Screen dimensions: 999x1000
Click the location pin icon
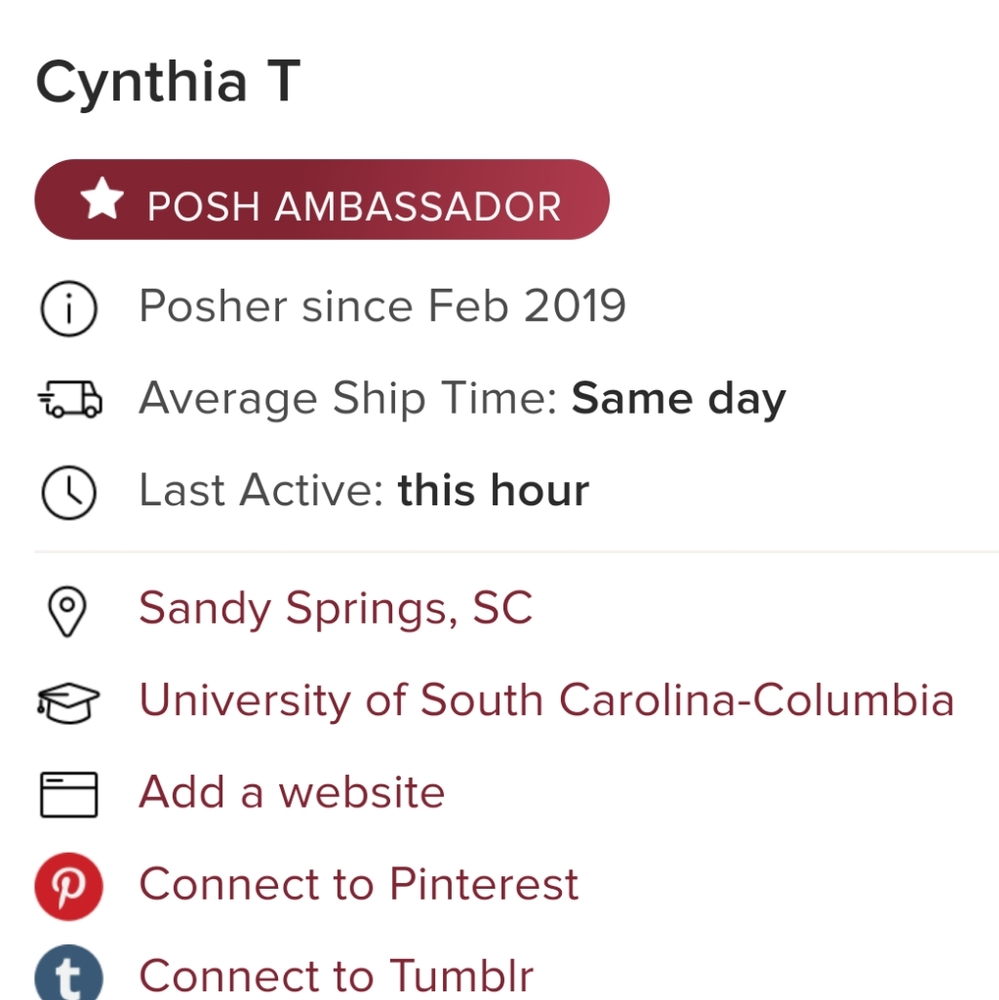(68, 611)
